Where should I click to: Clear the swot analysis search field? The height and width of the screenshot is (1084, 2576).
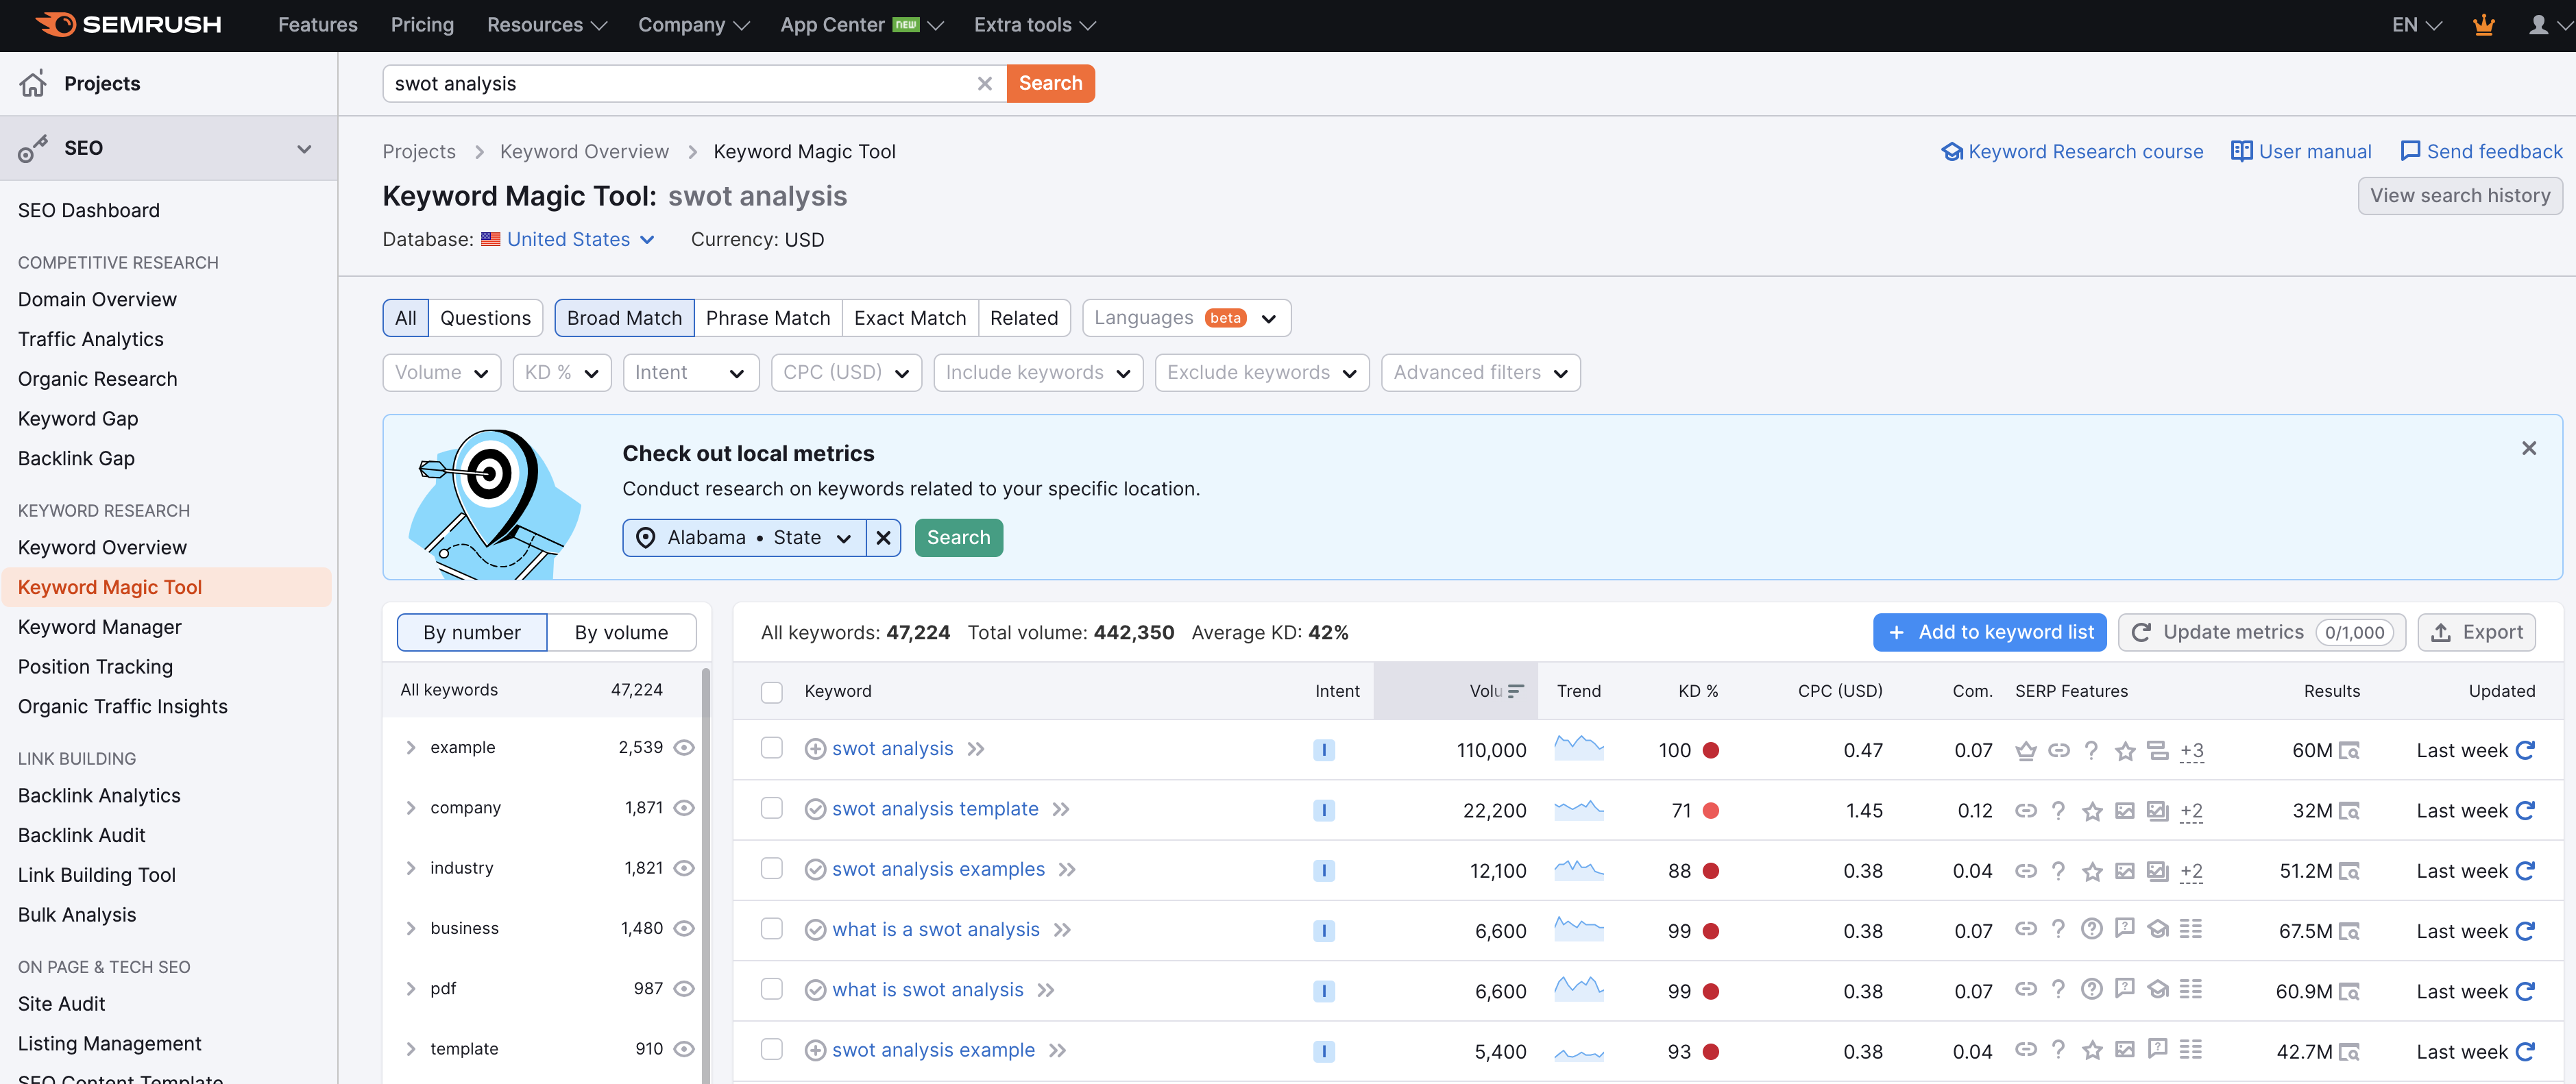click(x=984, y=84)
